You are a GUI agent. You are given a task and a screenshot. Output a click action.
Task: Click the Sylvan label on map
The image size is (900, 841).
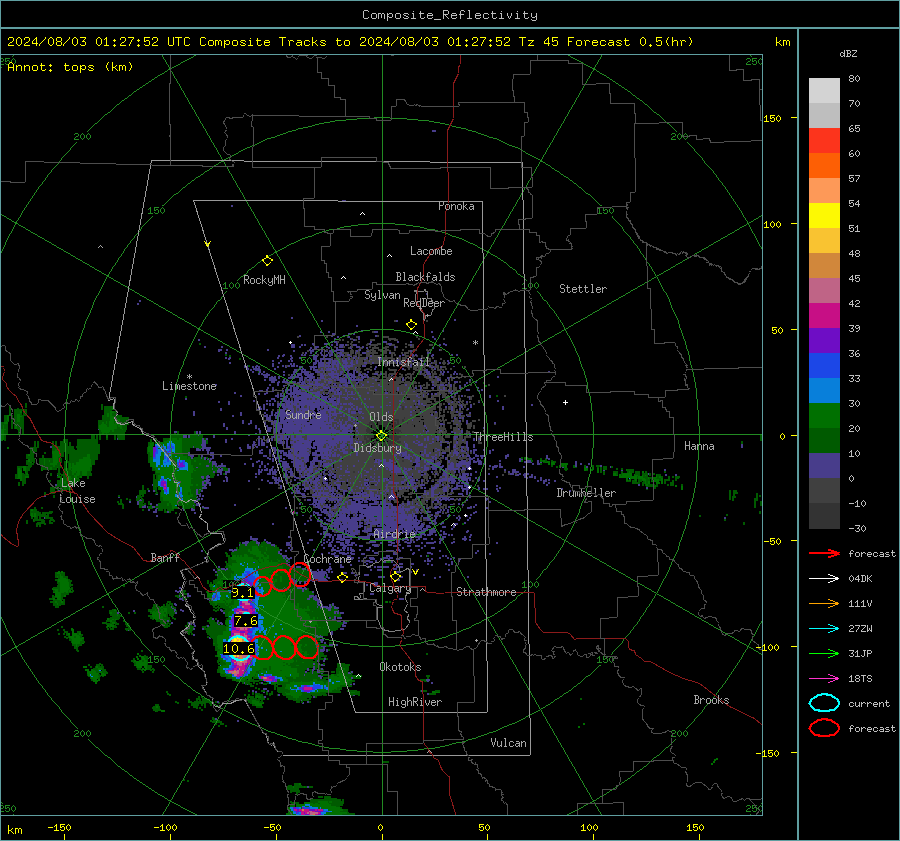click(x=382, y=295)
